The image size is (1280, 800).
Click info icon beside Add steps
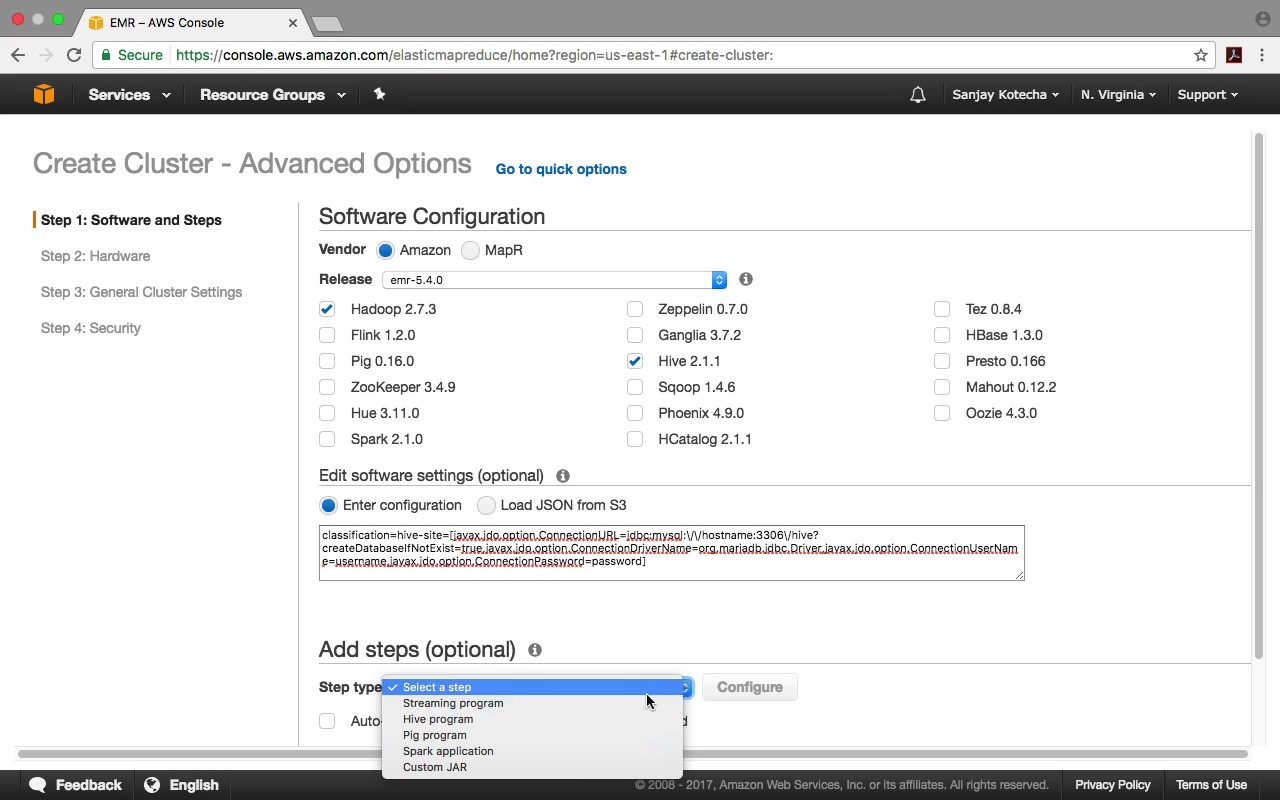535,650
